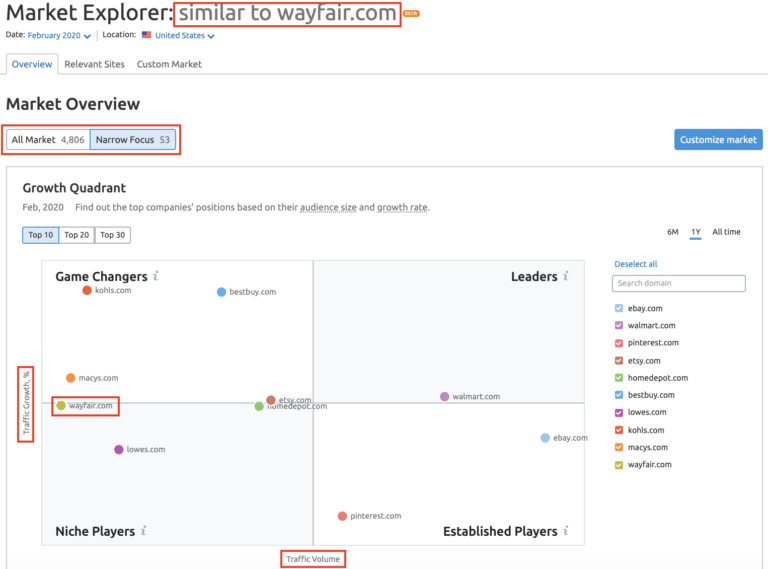Click the bestbuy.com dot in the quadrant
Viewport: 768px width, 569px height.
click(x=221, y=292)
